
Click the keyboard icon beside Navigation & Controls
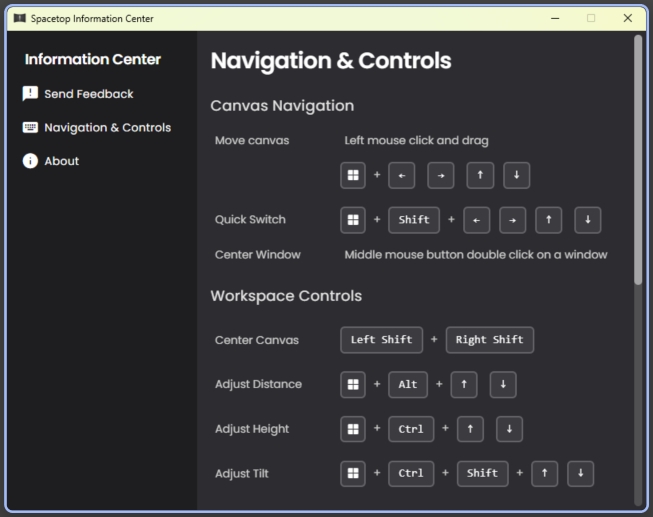click(x=30, y=127)
